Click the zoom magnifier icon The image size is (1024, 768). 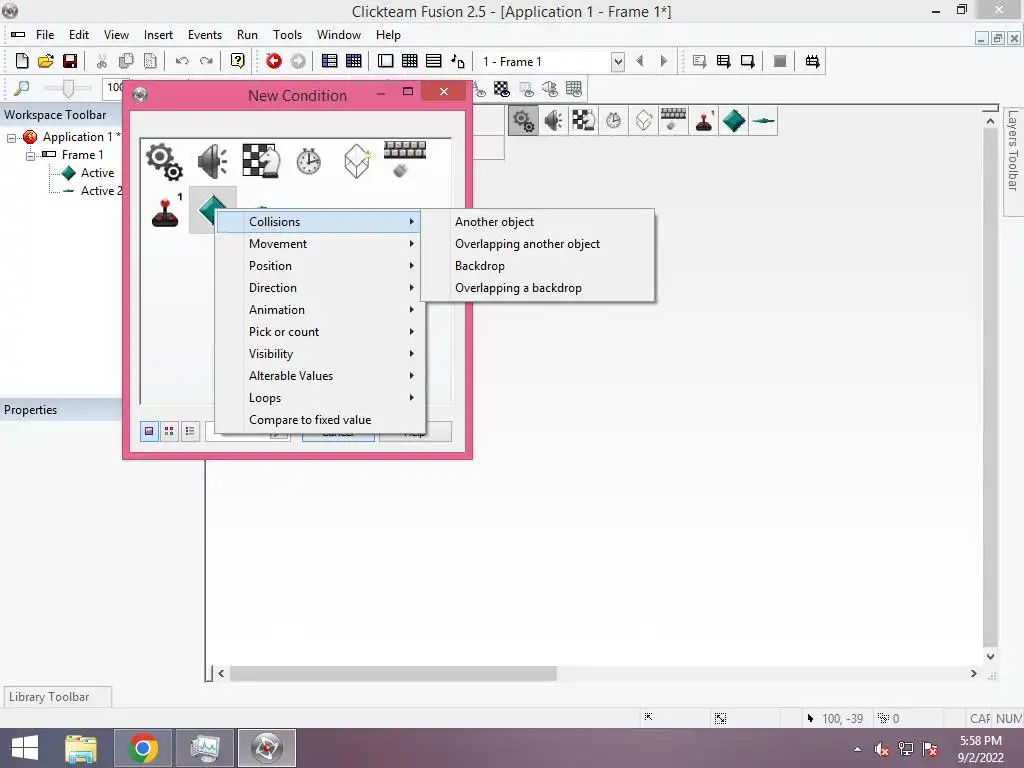(22, 88)
